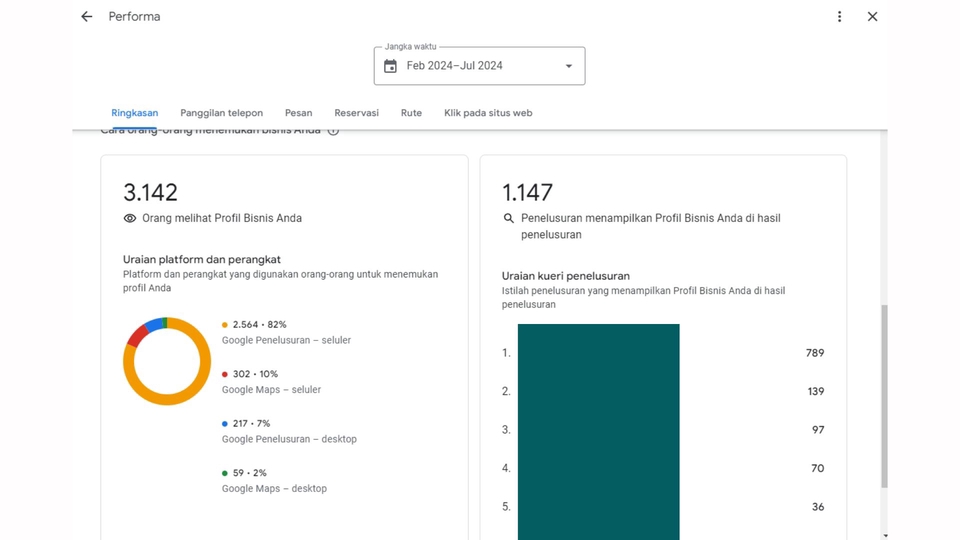The image size is (960, 540).
Task: Select the Google Penelusuran – desktop label
Action: (289, 439)
